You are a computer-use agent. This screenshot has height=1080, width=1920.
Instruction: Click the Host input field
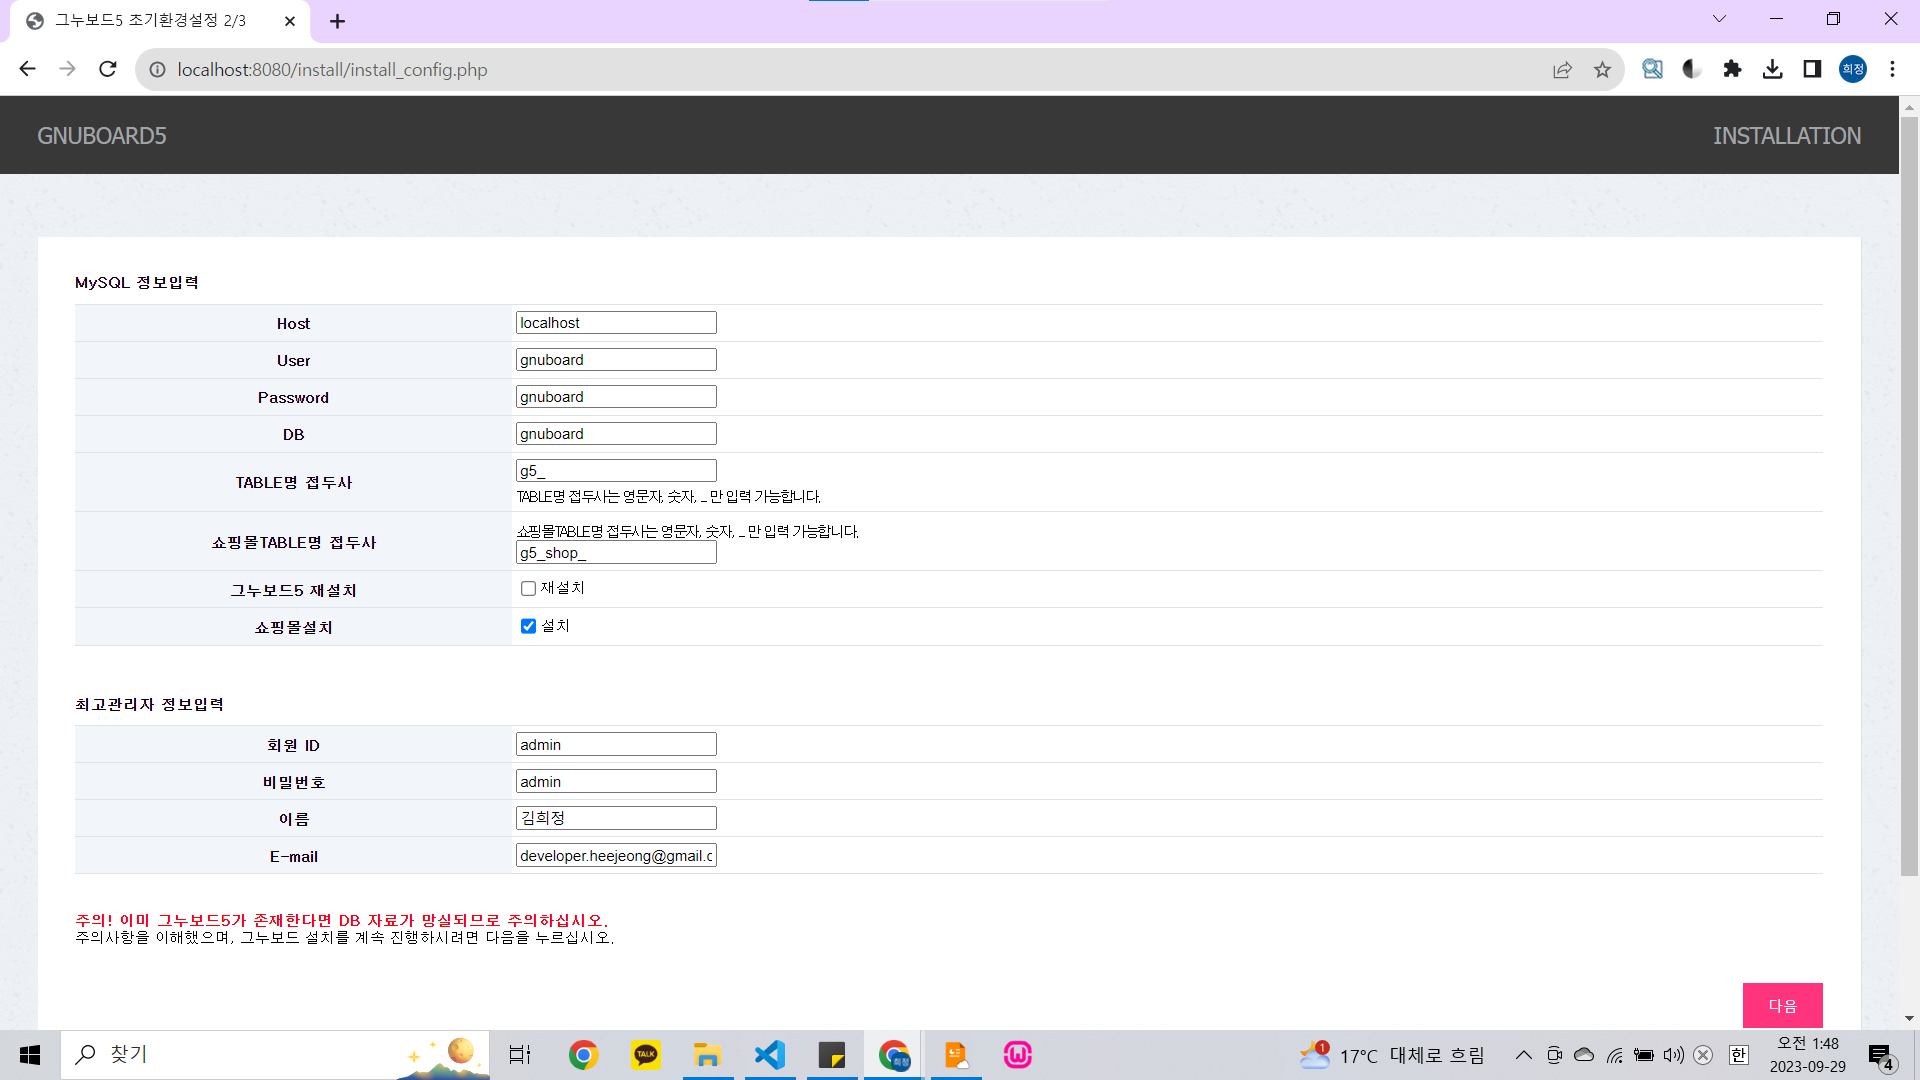coord(616,323)
